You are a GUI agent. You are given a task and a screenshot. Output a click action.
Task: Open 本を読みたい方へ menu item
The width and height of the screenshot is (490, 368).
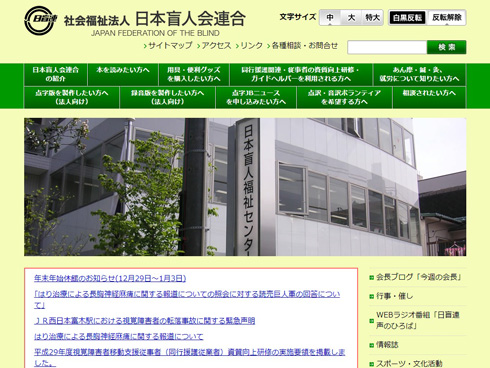(x=123, y=74)
